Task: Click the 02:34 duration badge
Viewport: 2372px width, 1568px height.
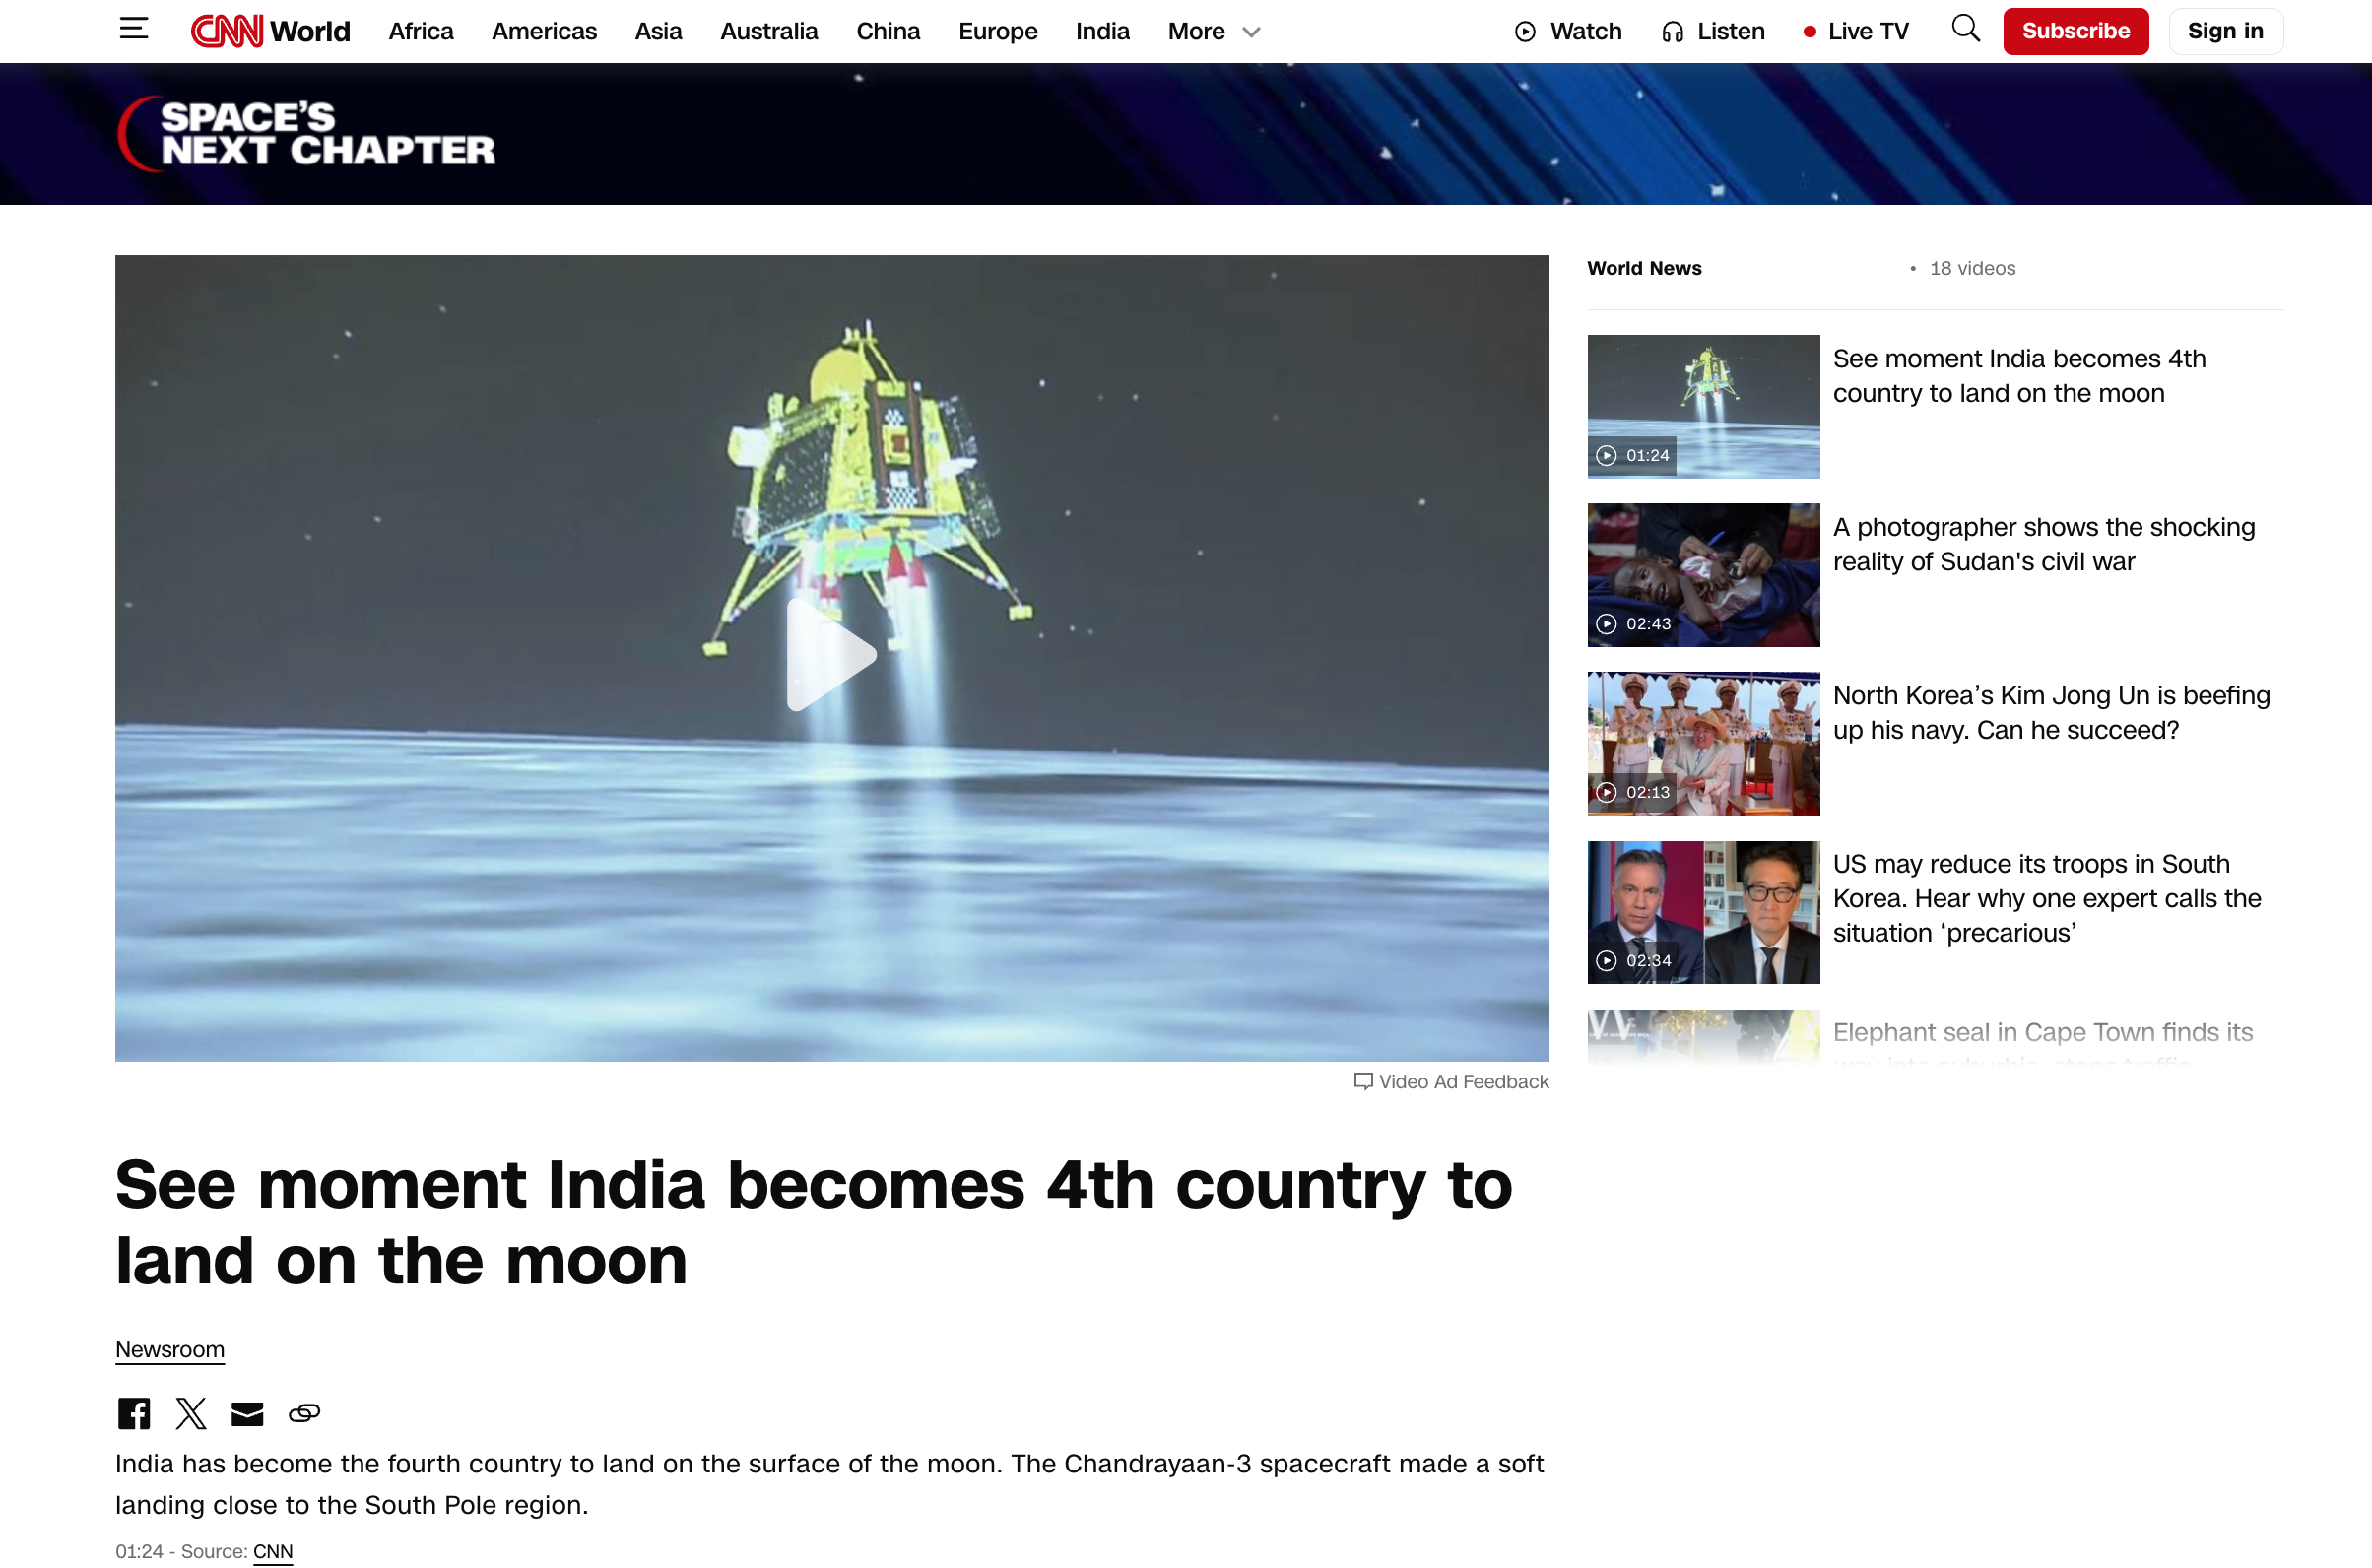Action: pos(1634,961)
